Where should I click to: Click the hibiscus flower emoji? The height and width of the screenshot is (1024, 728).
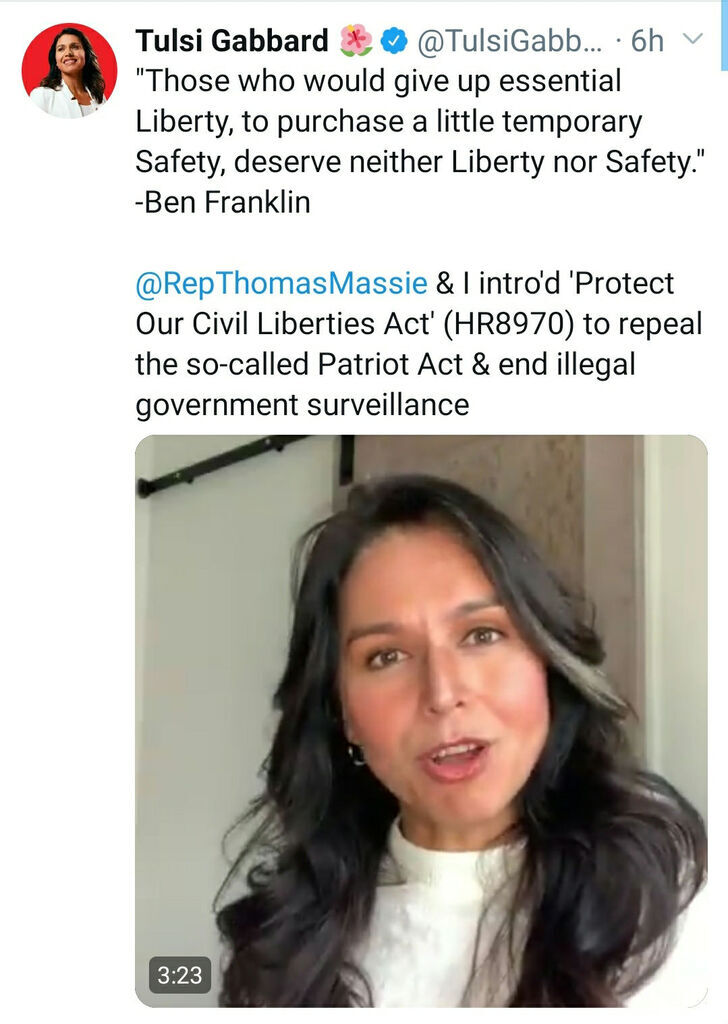coord(355,41)
